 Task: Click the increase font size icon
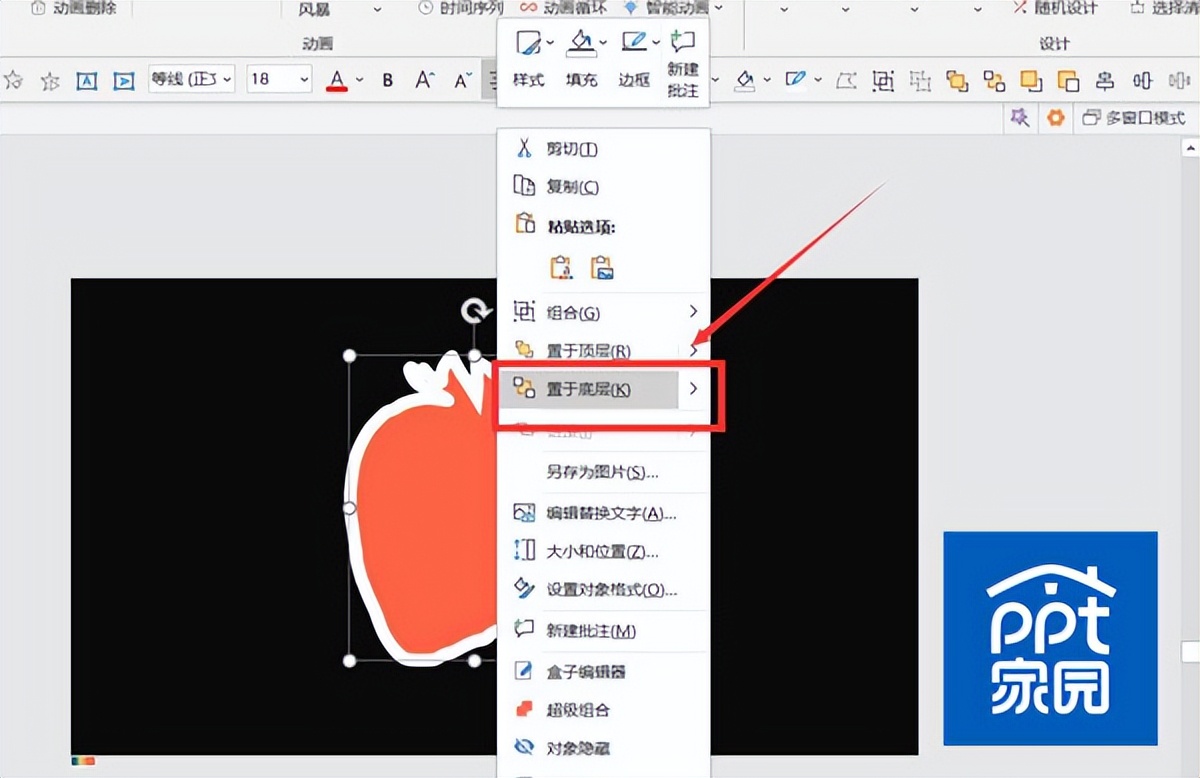[424, 79]
